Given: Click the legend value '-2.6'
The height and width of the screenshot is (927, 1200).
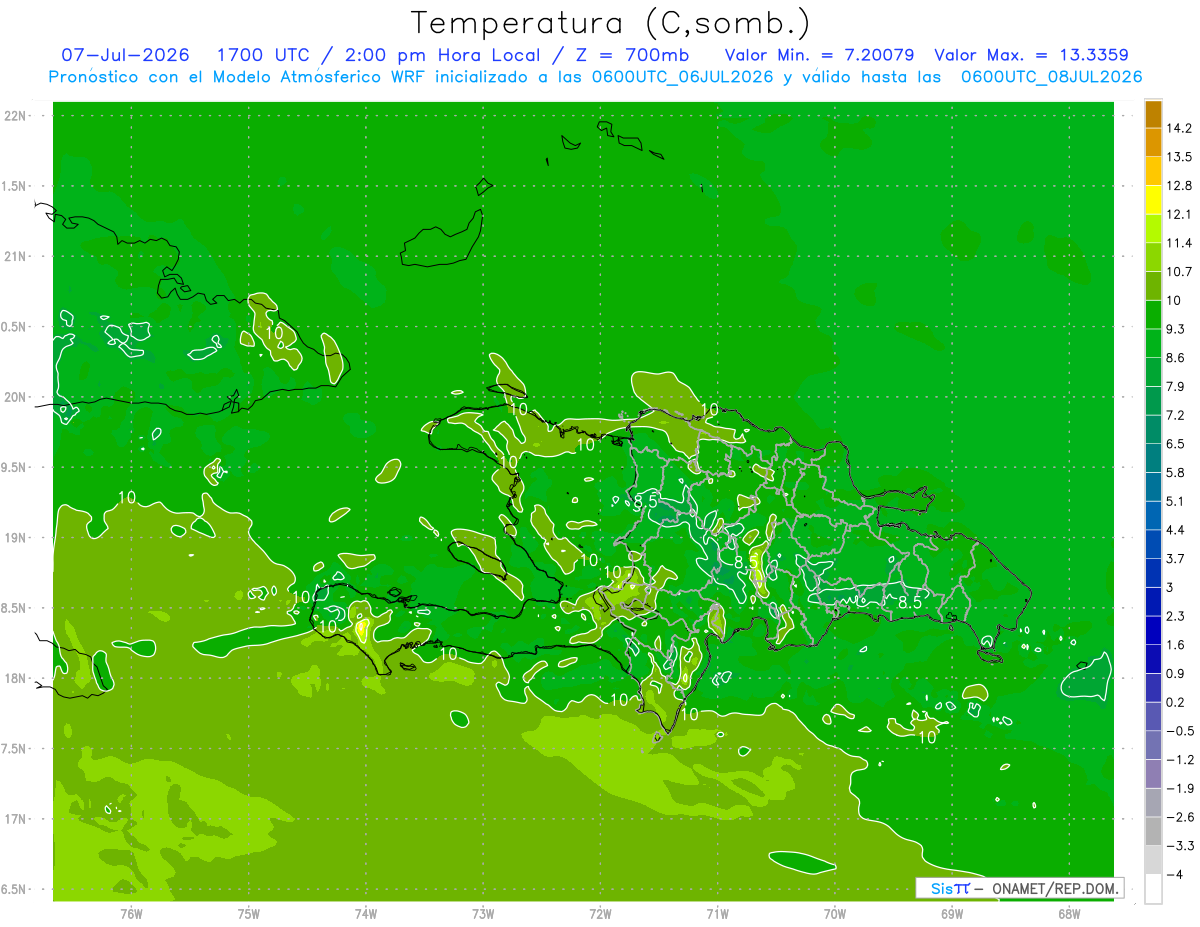Looking at the screenshot, I should pos(1179,817).
